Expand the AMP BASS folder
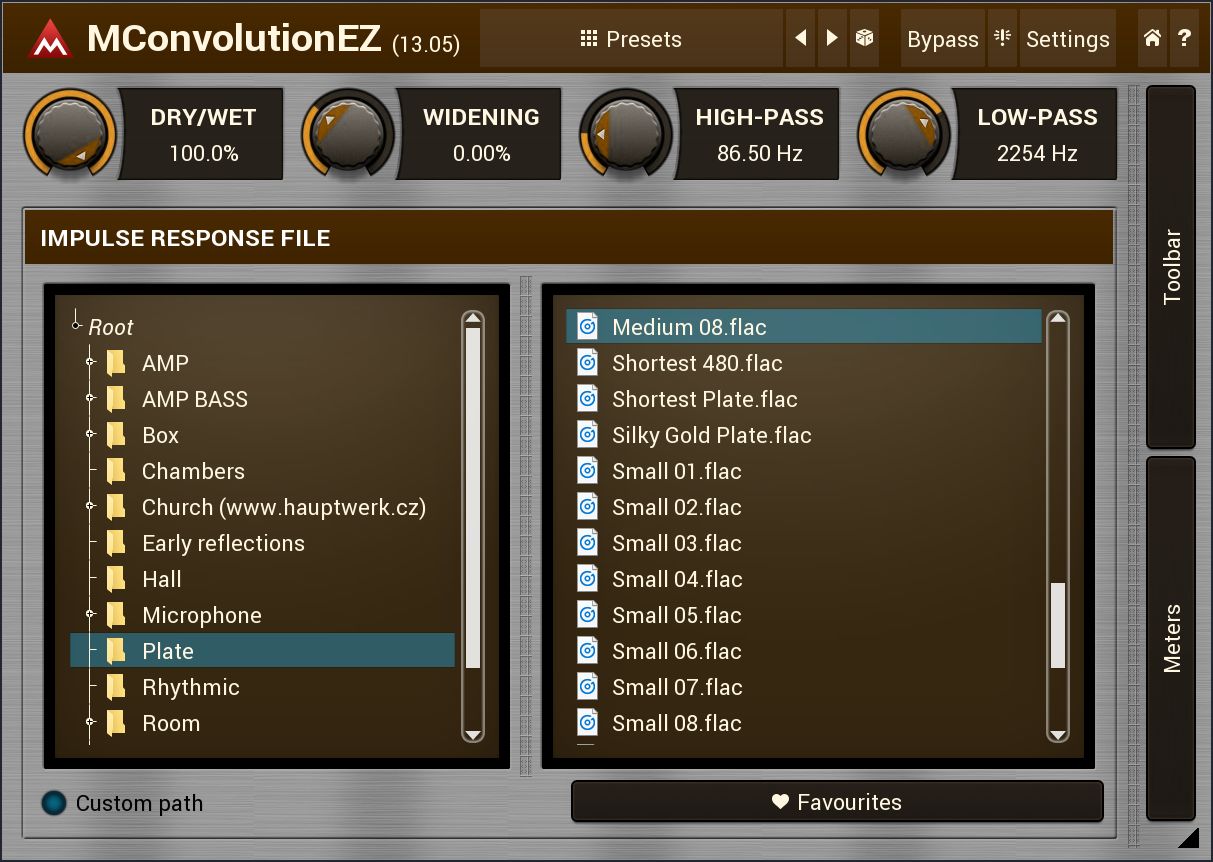The height and width of the screenshot is (862, 1213). pyautogui.click(x=92, y=398)
